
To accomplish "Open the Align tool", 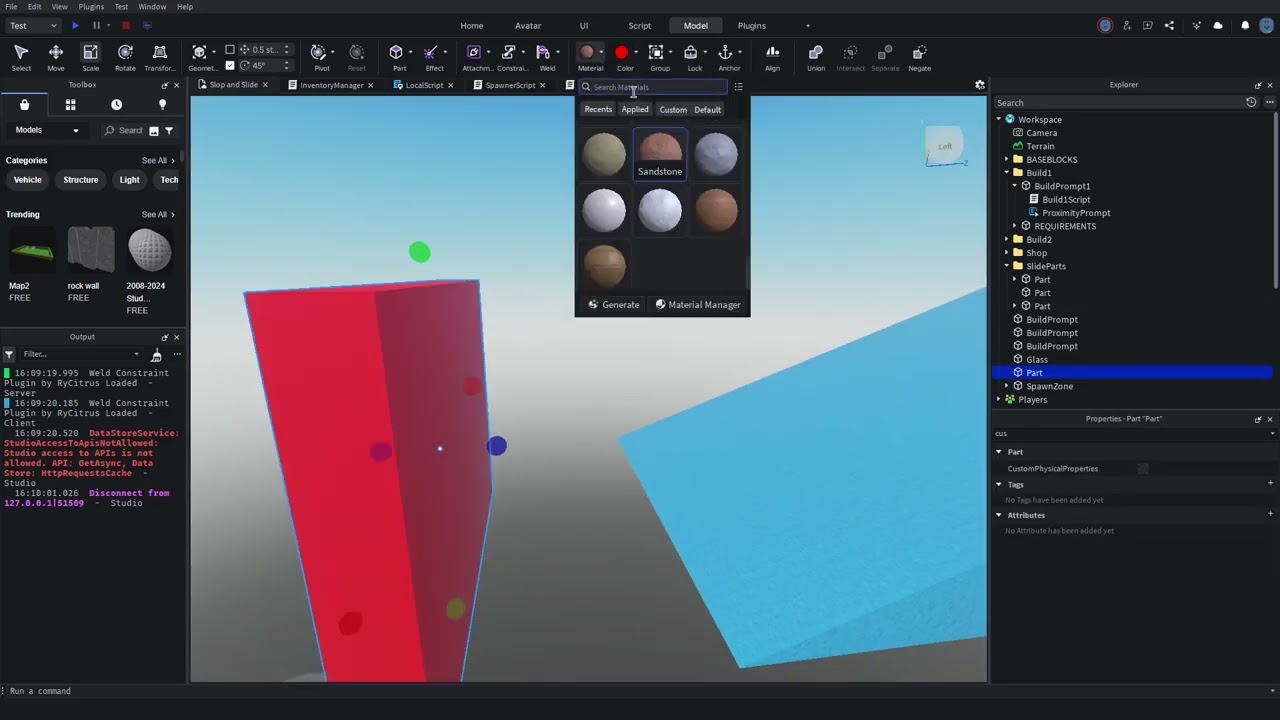I will point(772,58).
